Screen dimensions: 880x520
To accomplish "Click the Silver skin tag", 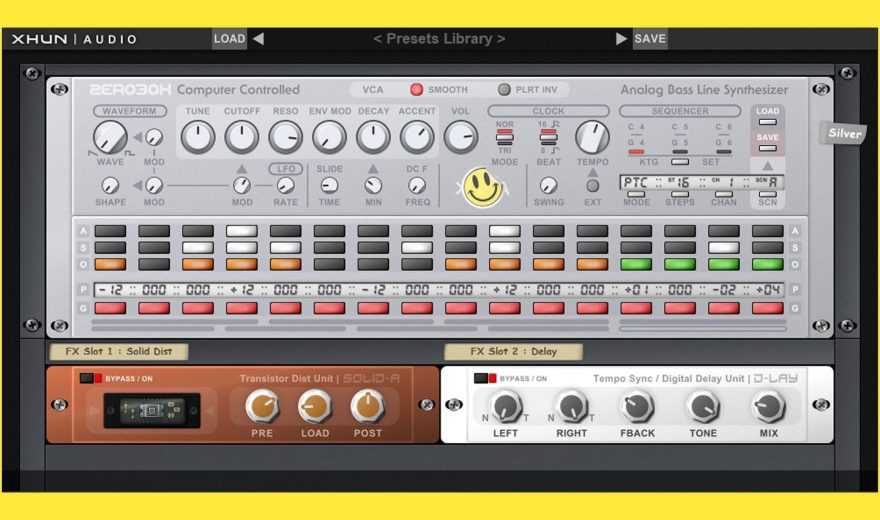I will click(843, 133).
